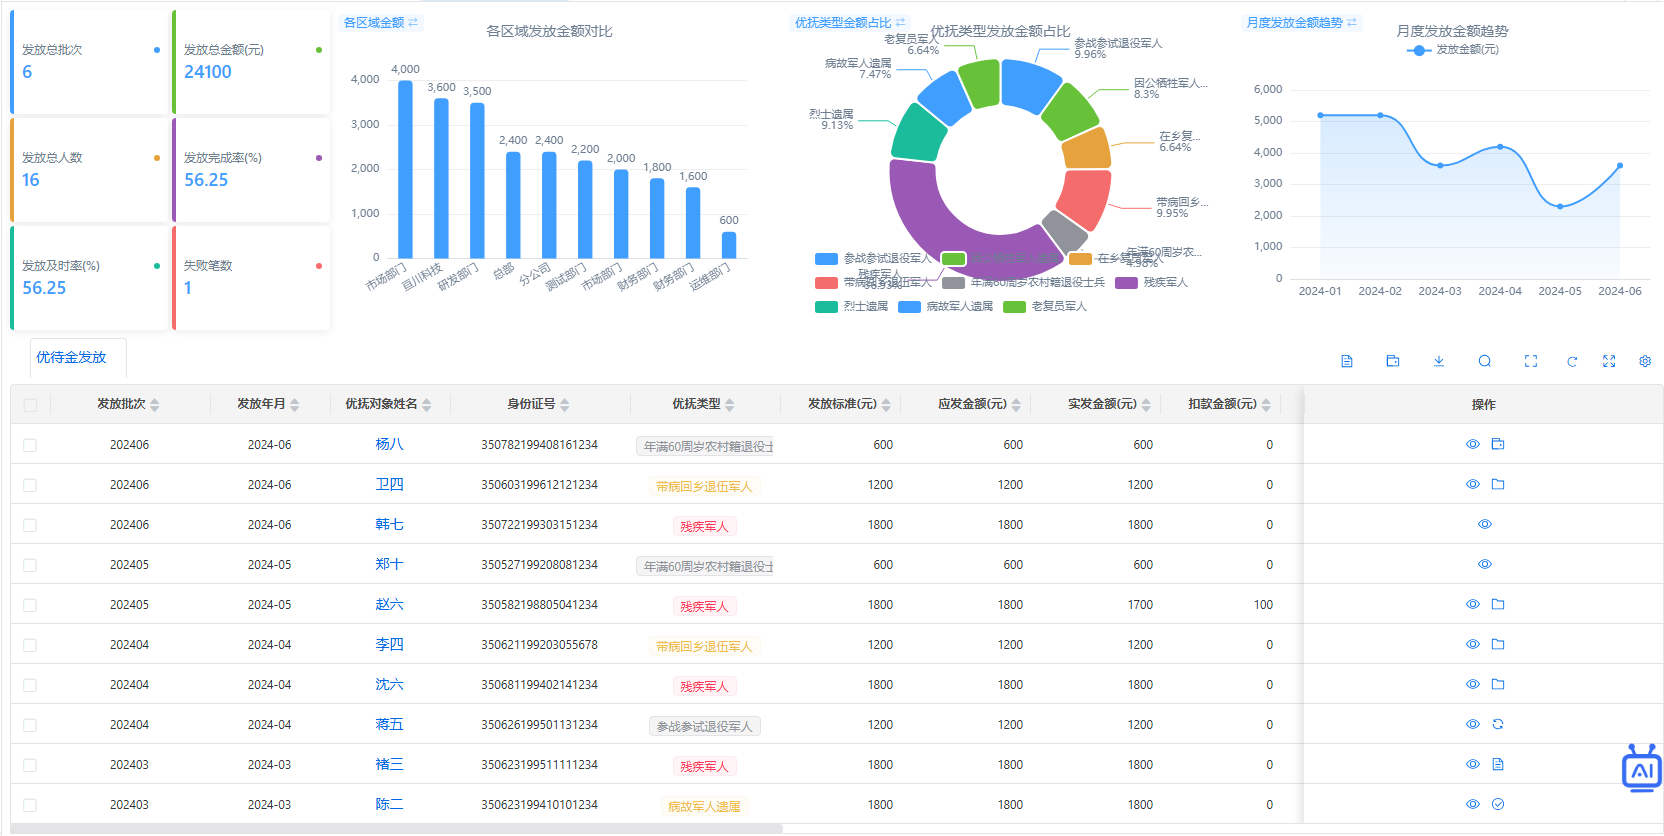Sort the table by 身份证号 column
Screen dimensions: 1664x836
point(564,405)
